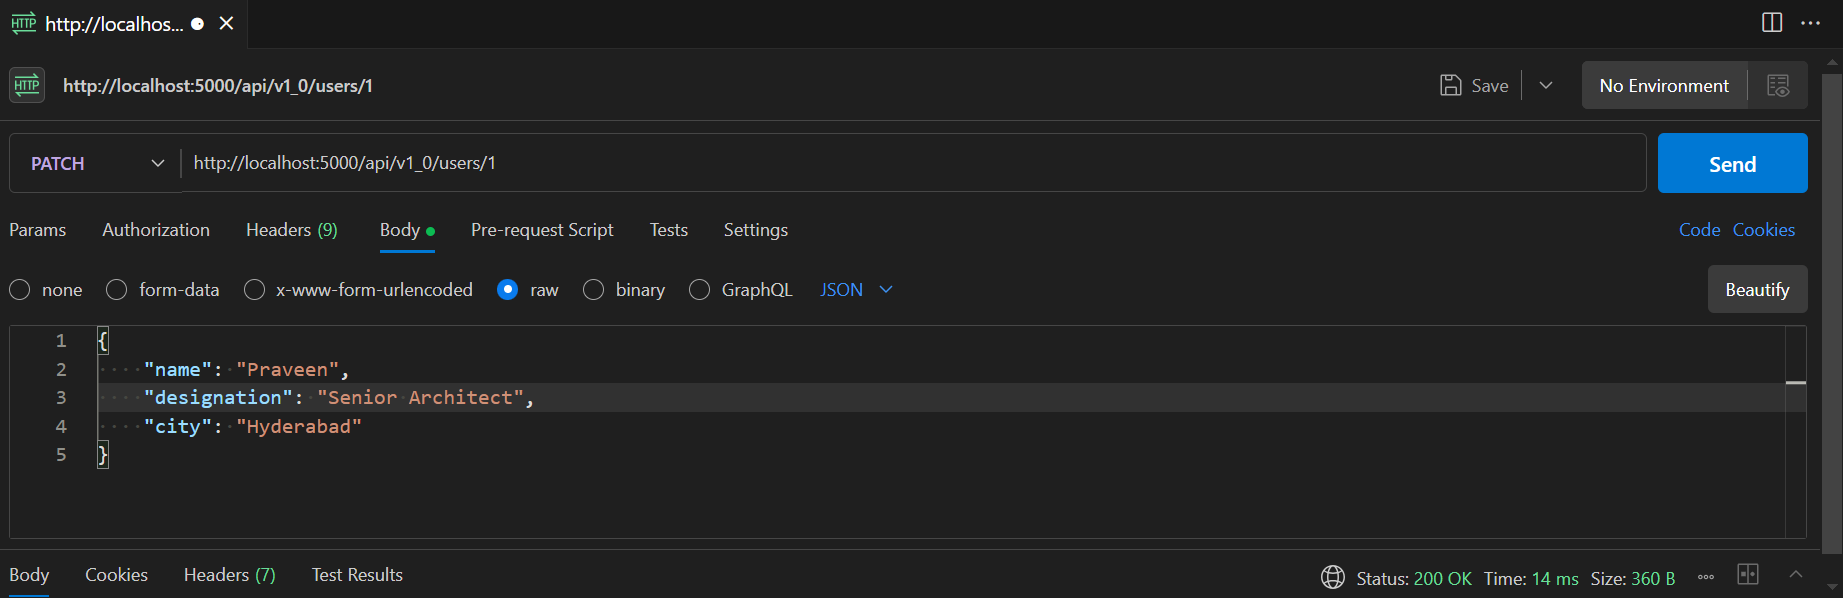Select the binary body type
Screen dimensions: 1843x598
[x=594, y=290]
